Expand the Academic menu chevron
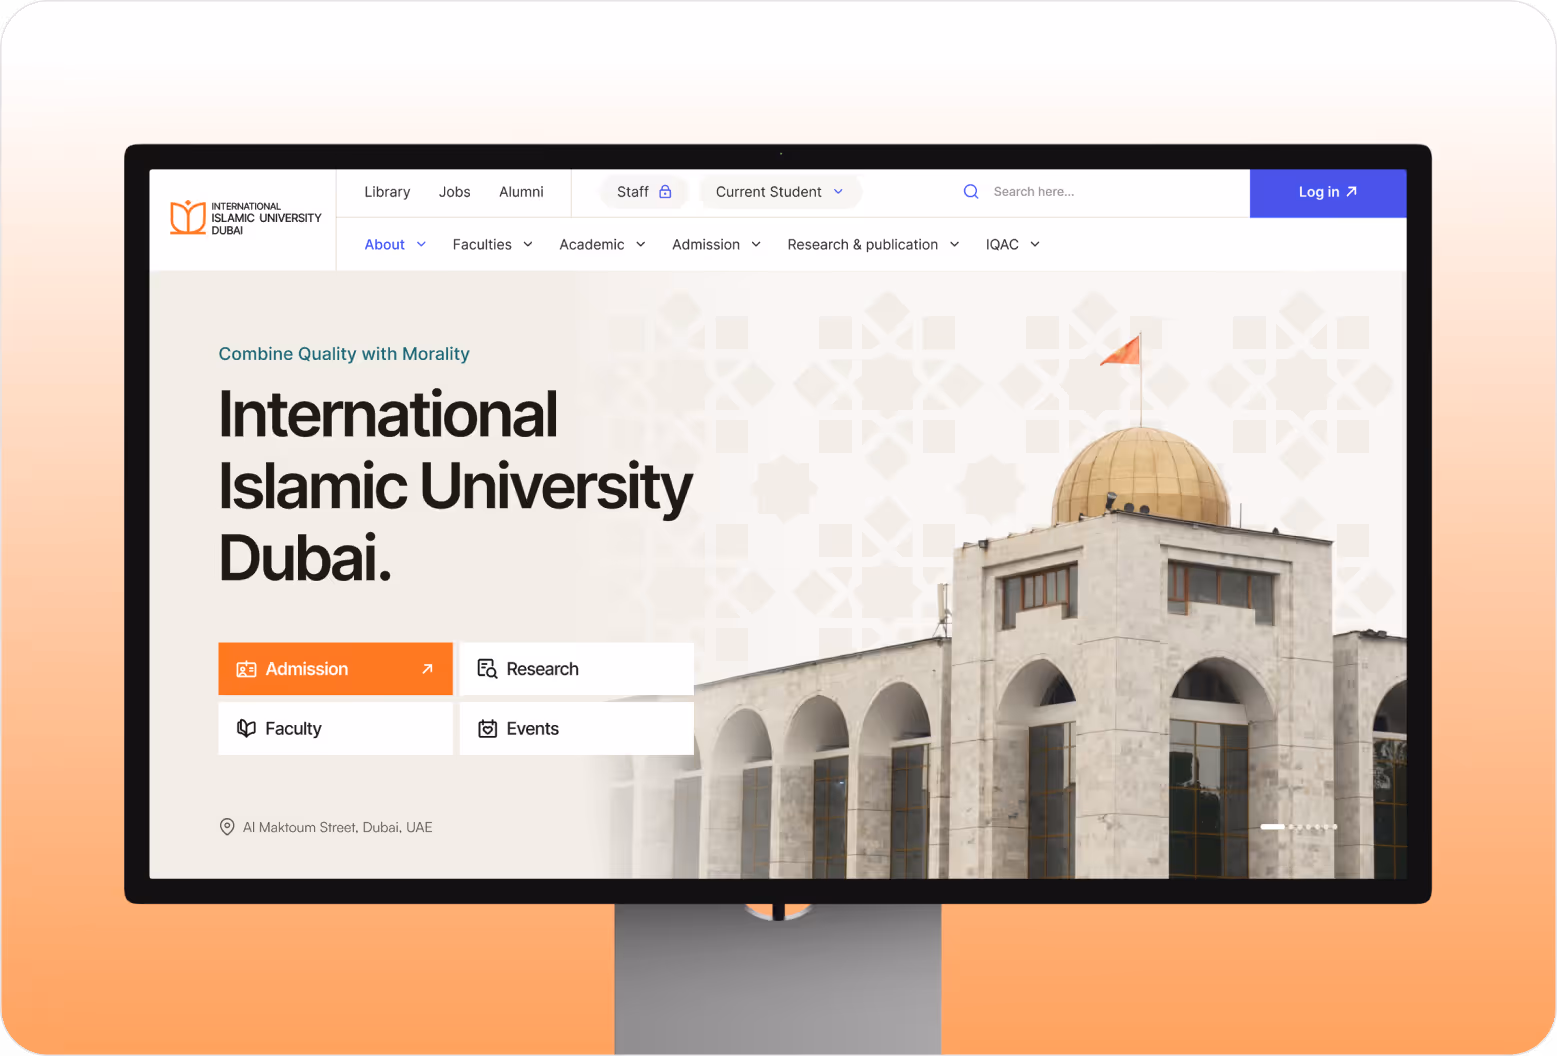This screenshot has width=1557, height=1056. pyautogui.click(x=641, y=244)
